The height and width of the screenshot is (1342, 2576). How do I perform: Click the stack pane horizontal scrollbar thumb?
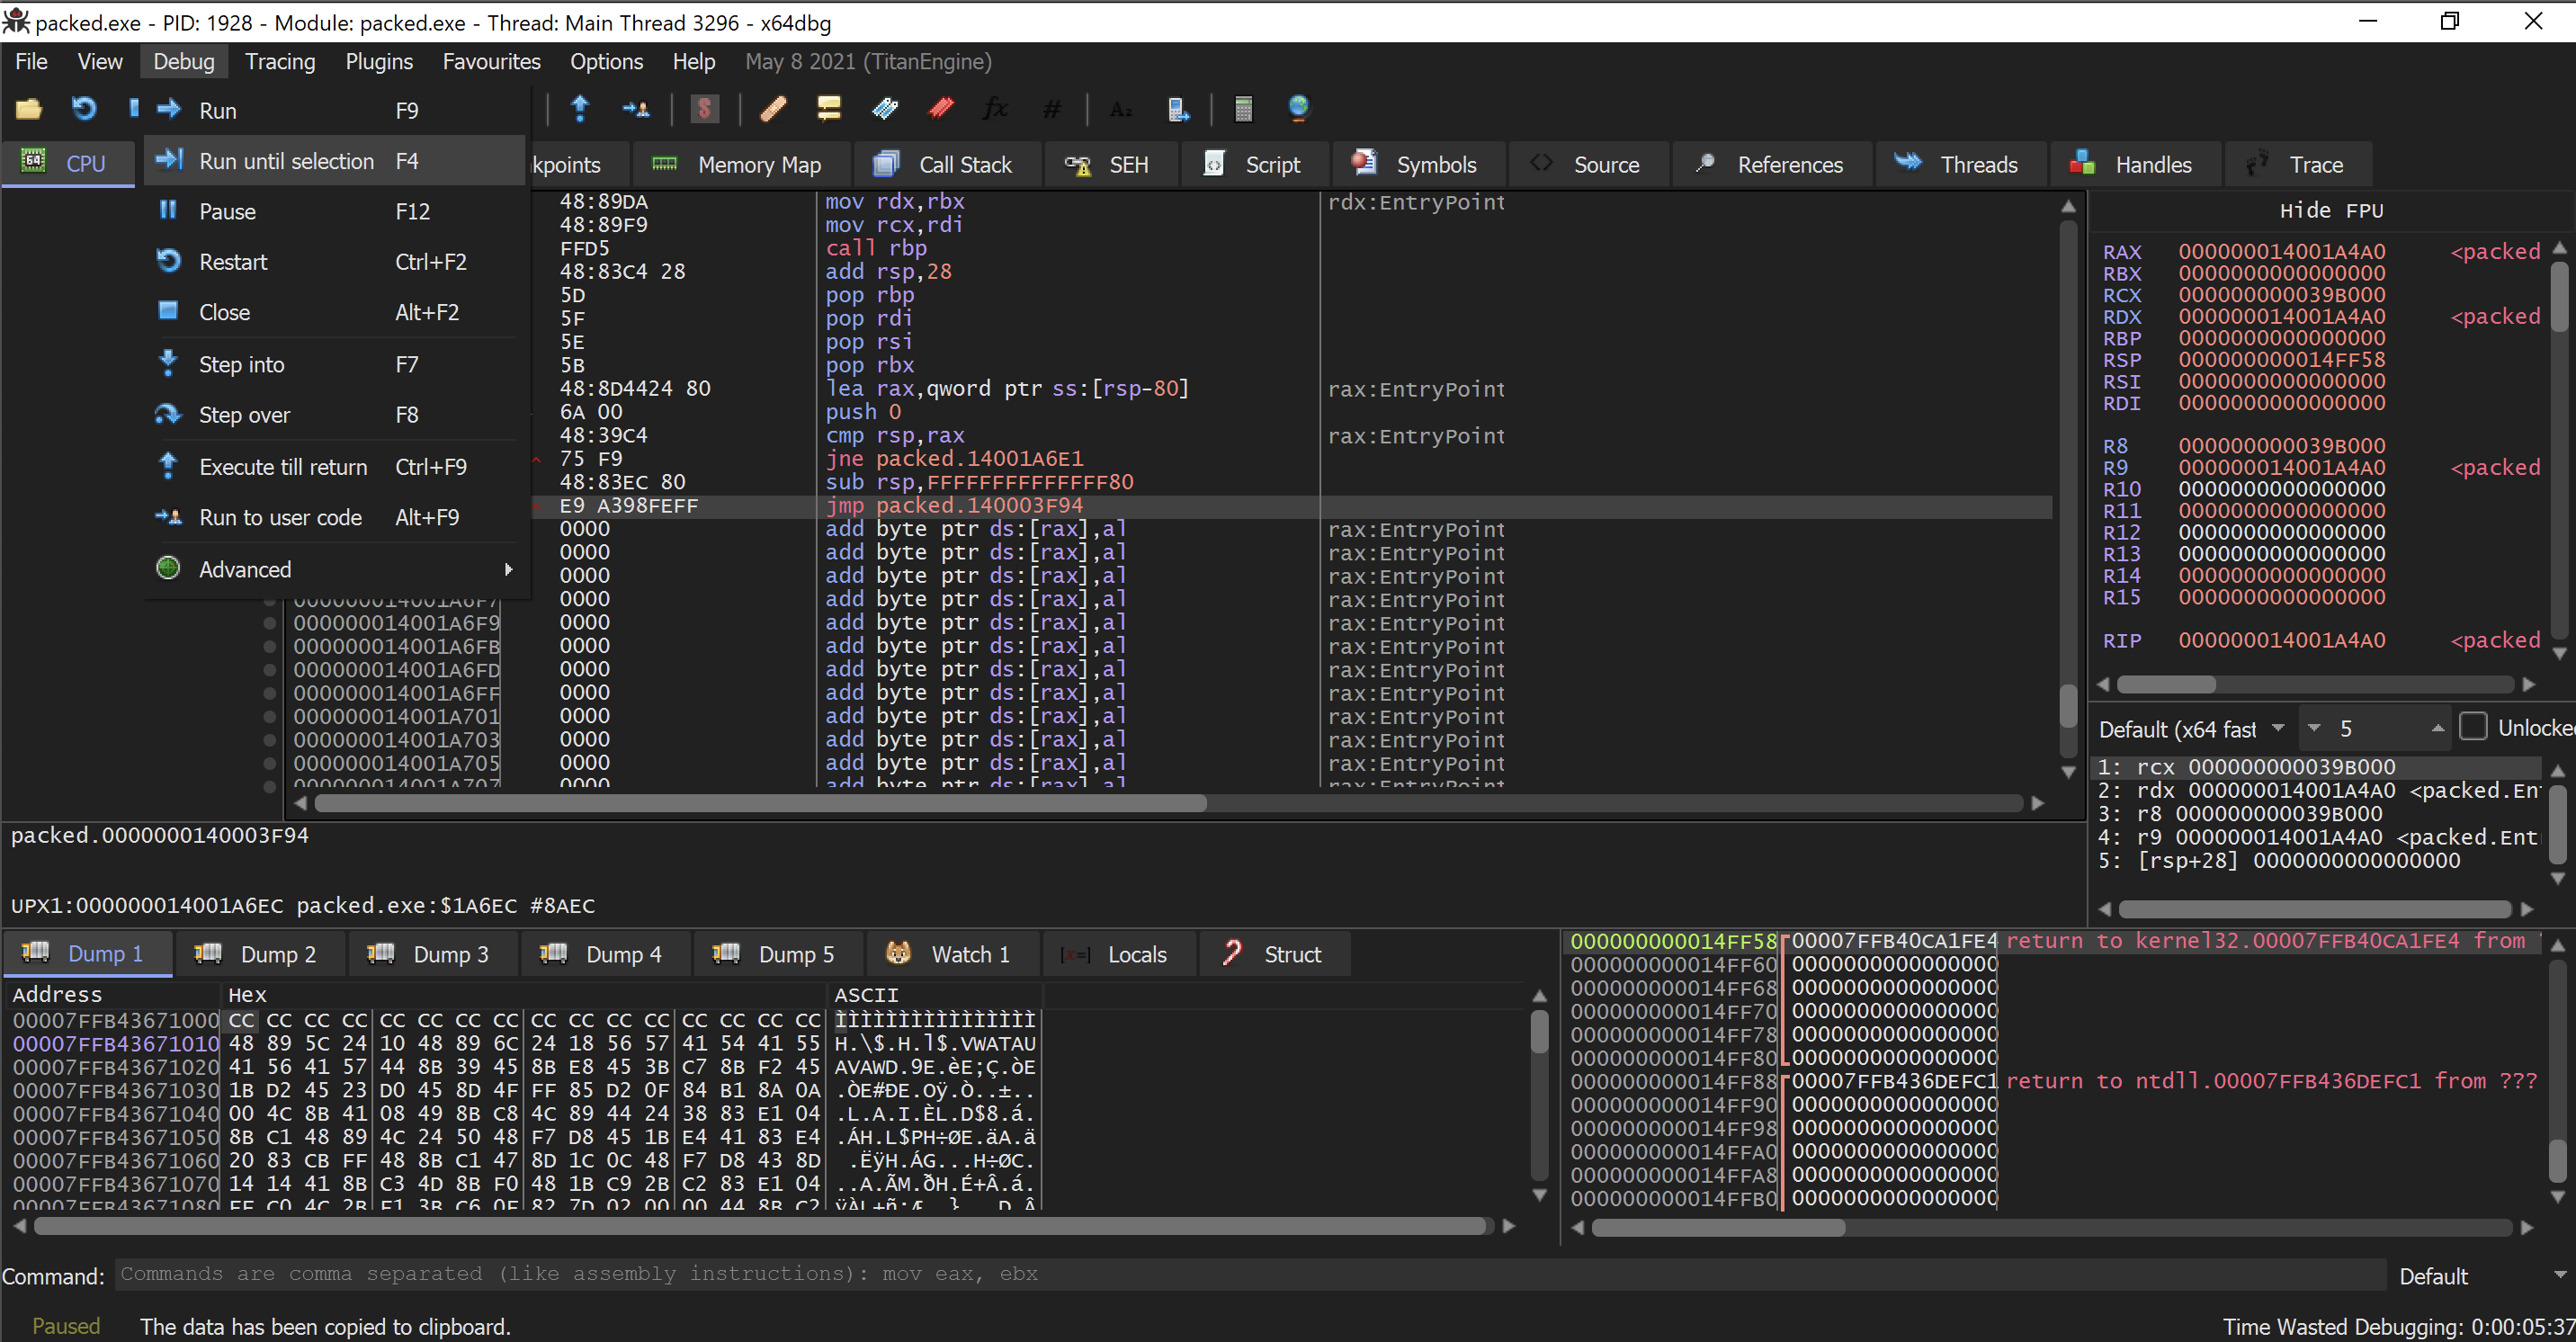(x=1718, y=1227)
